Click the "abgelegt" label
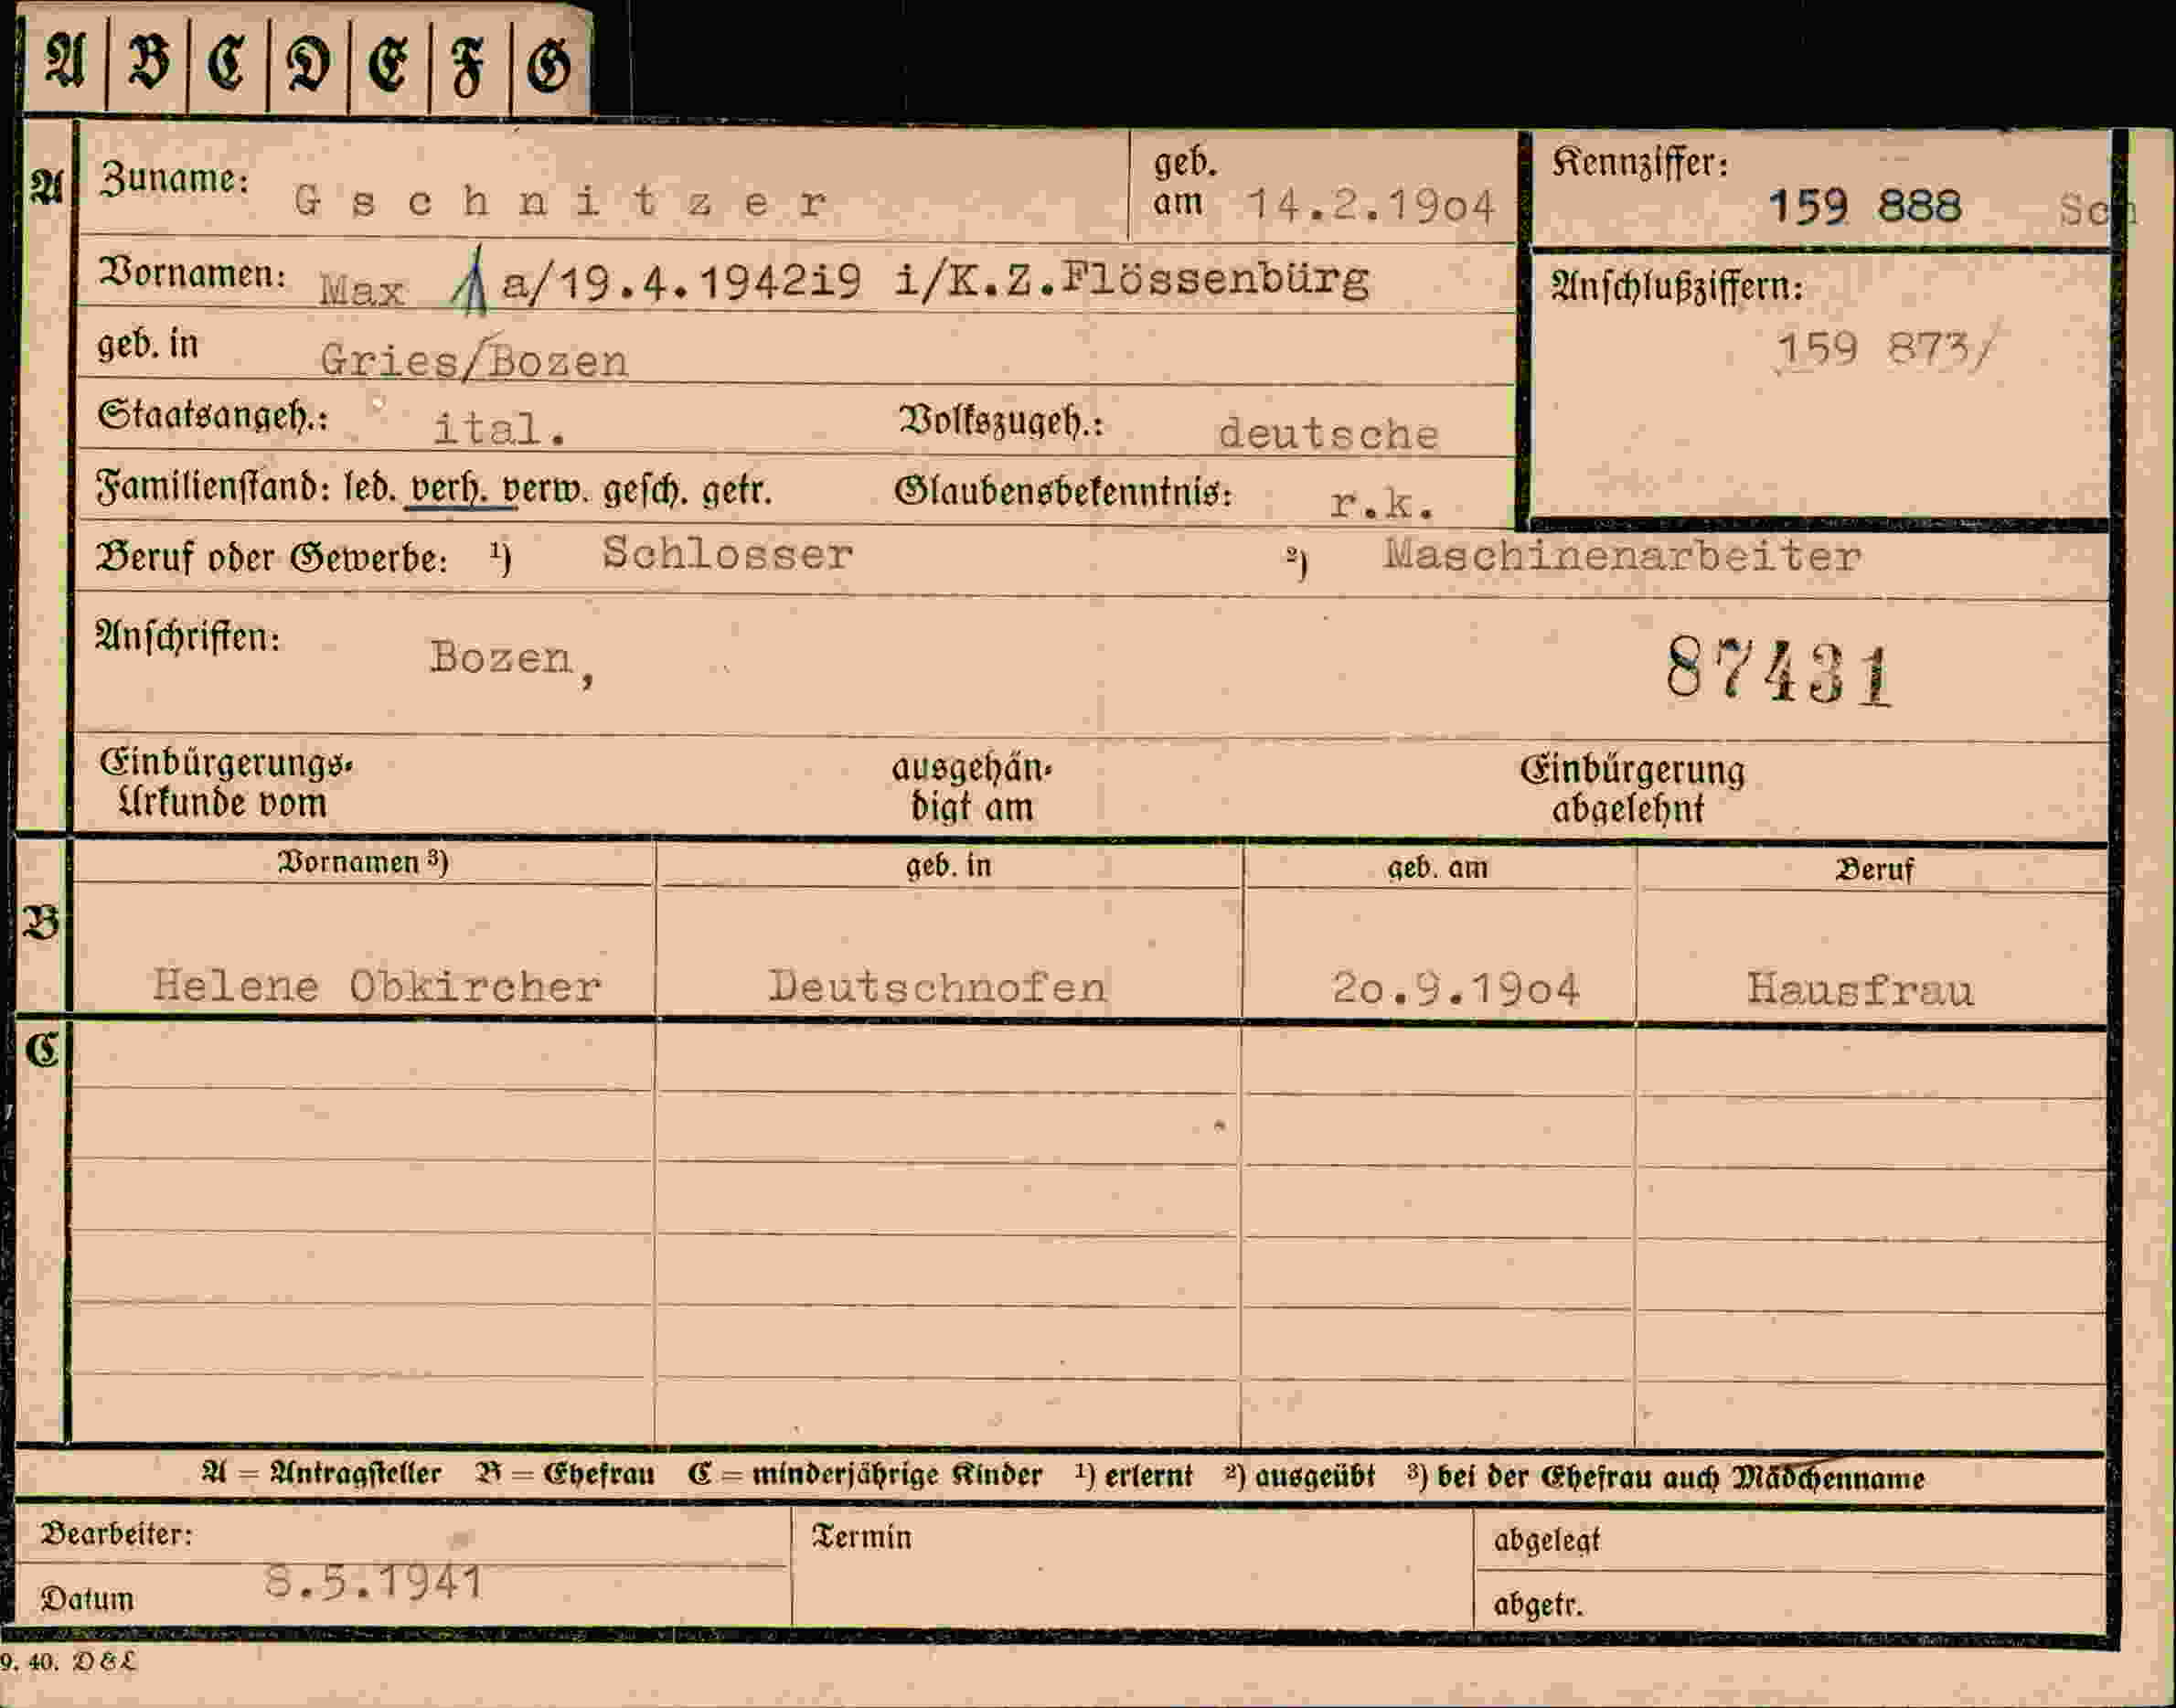2176x1708 pixels. (x=1547, y=1541)
